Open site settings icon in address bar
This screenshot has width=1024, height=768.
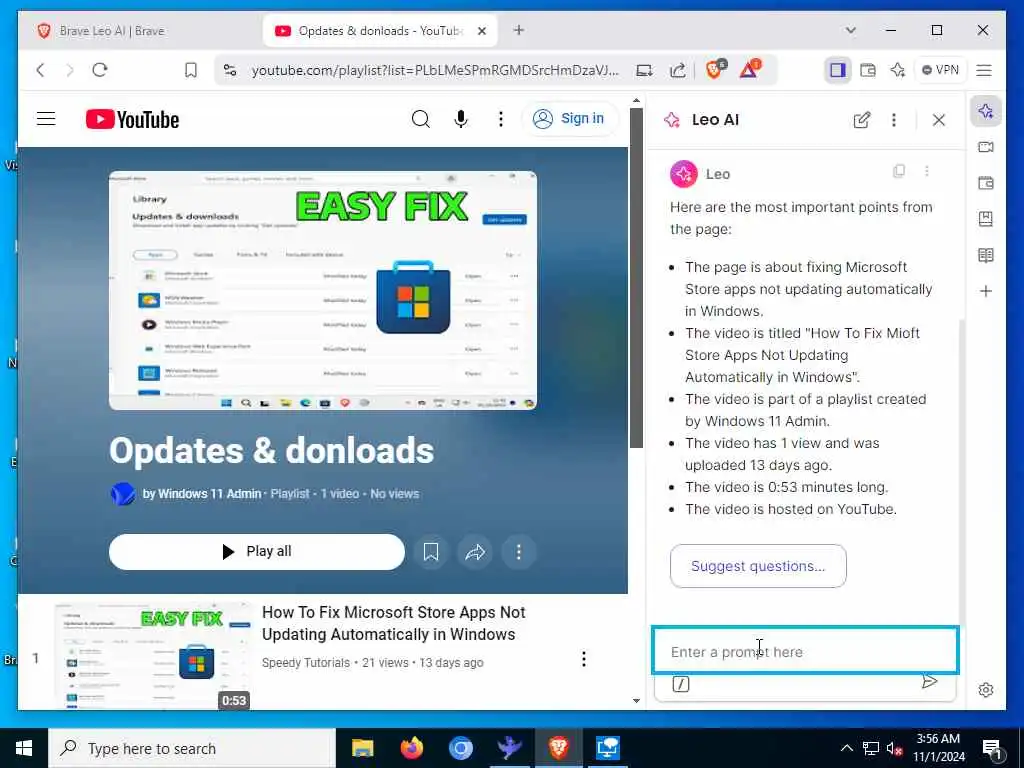230,70
